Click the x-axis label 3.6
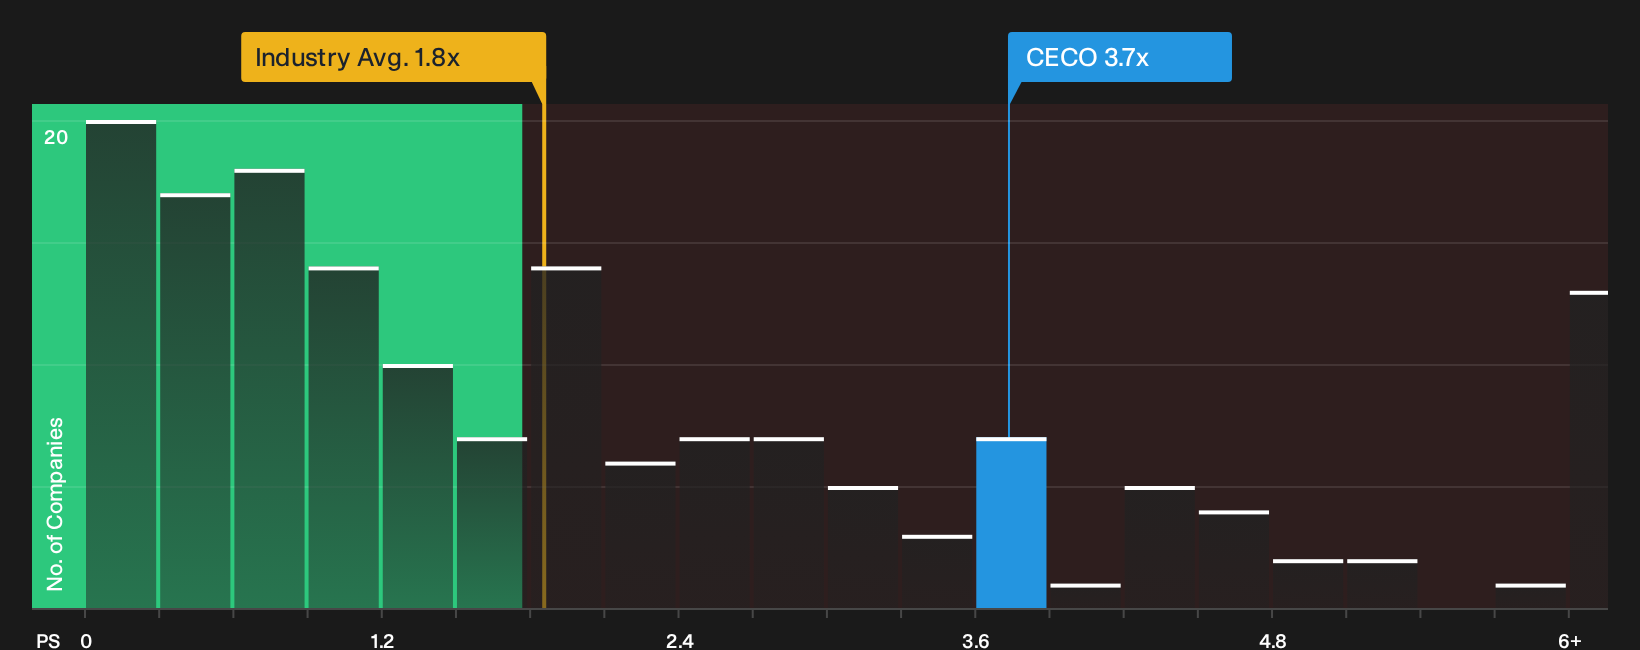 pyautogui.click(x=975, y=640)
